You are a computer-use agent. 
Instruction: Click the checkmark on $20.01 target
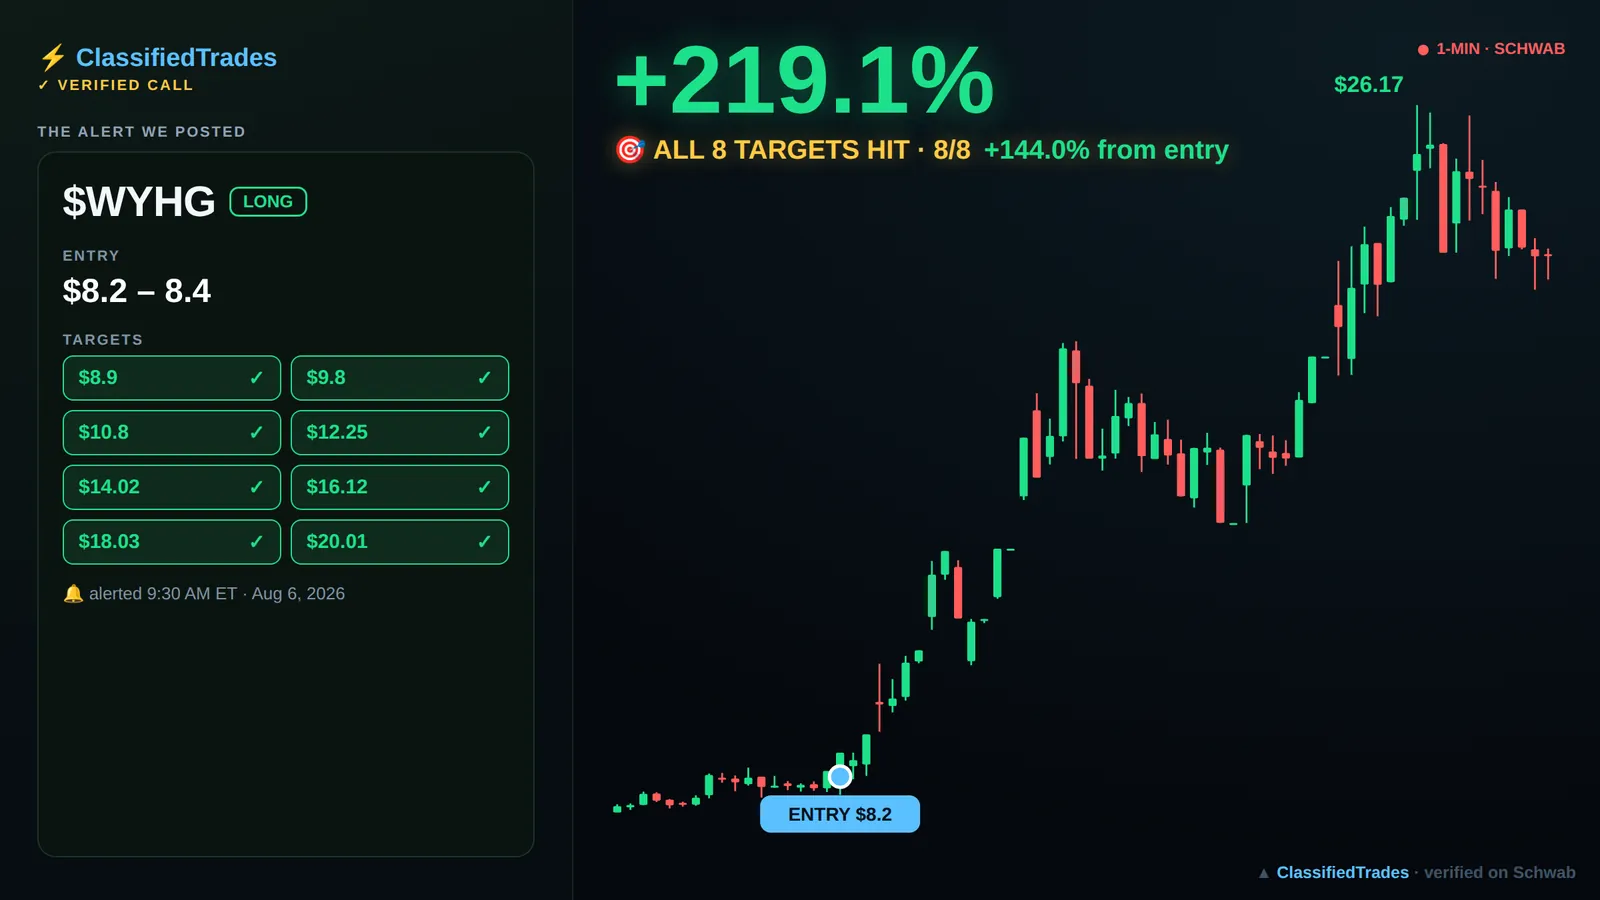pyautogui.click(x=484, y=541)
